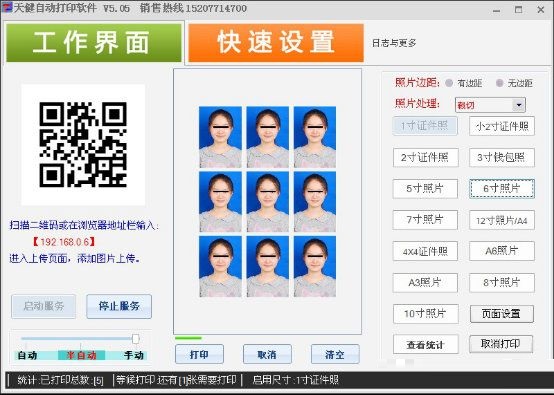Screen dimensions: 554x395
Task: Click the green print progress bar
Action: click(x=188, y=338)
